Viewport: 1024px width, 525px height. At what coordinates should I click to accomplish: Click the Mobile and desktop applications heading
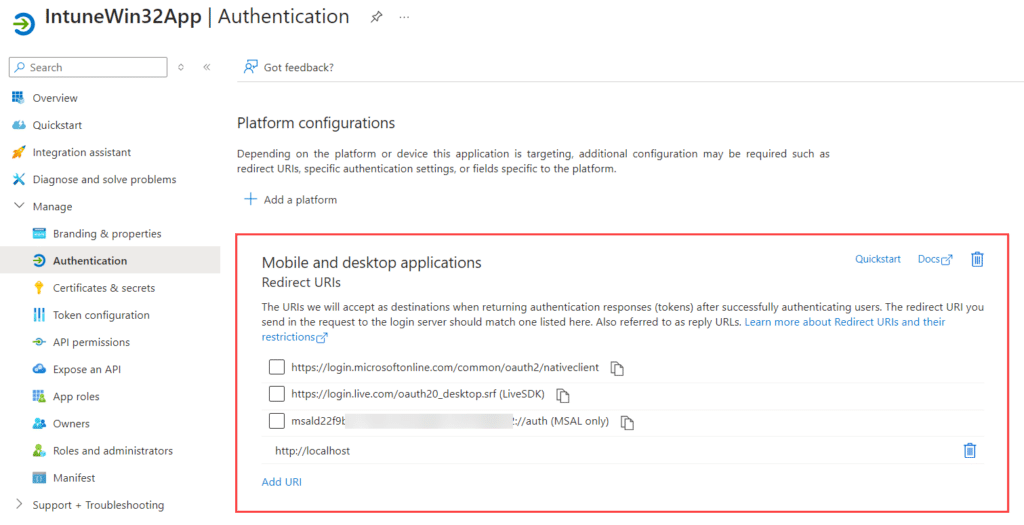coord(372,262)
